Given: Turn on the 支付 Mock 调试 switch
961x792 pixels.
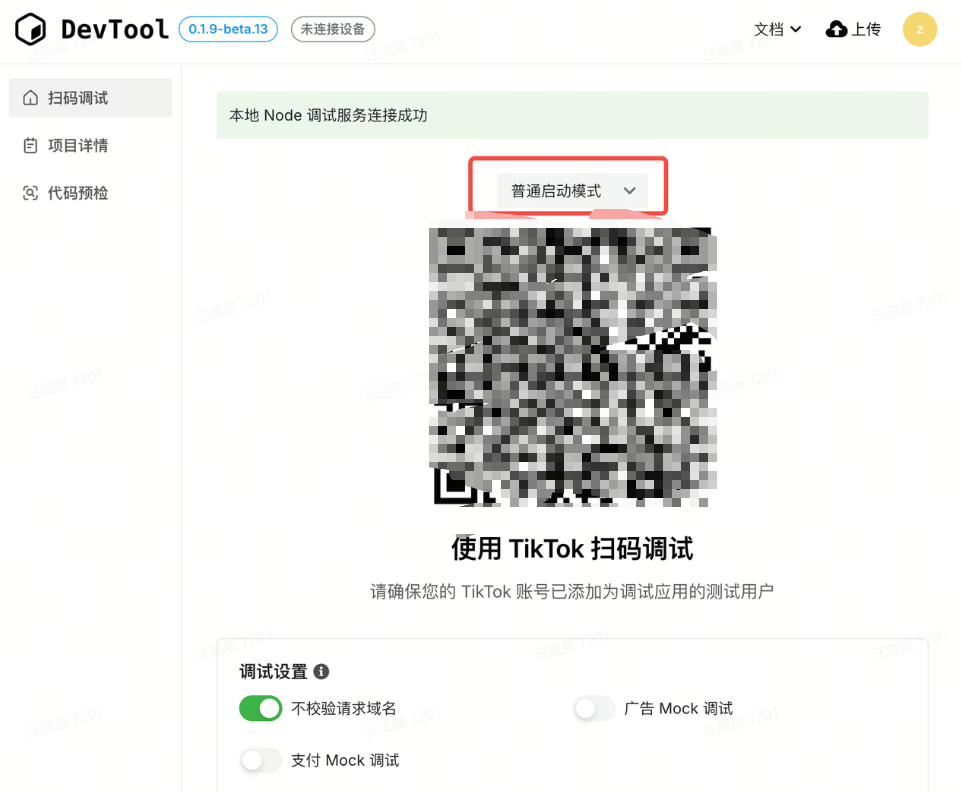Looking at the screenshot, I should pos(261,761).
